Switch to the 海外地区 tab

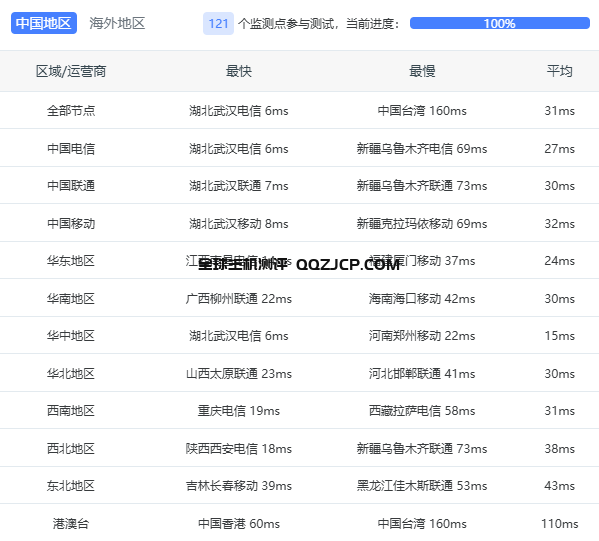117,23
